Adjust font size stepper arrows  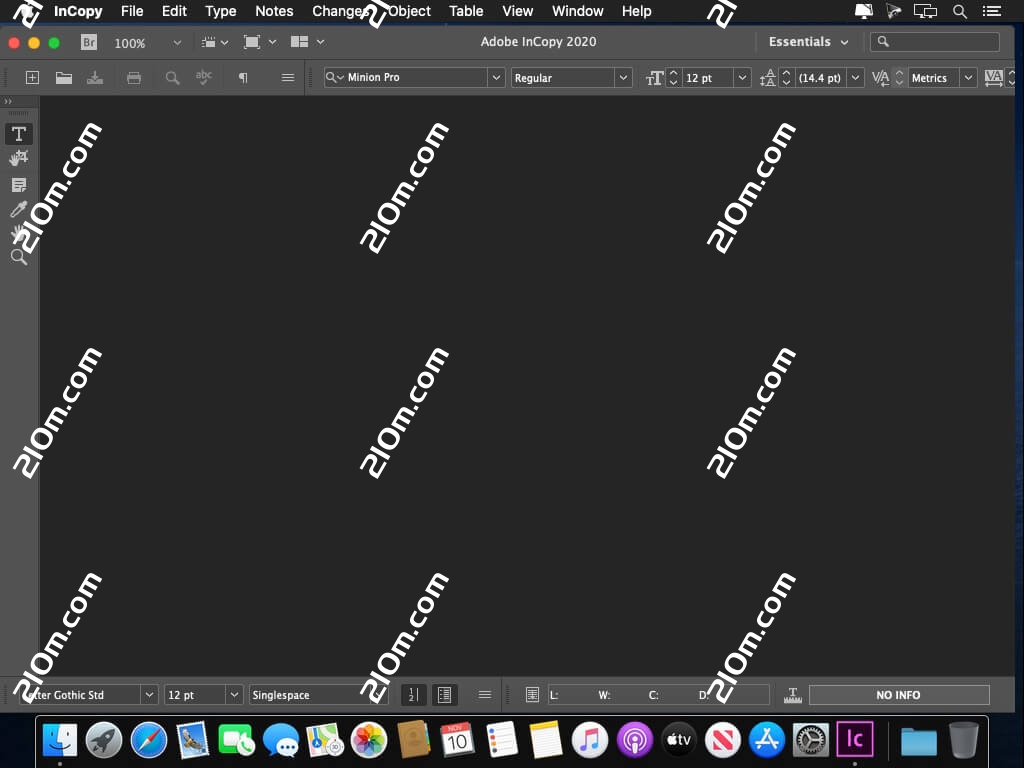coord(673,78)
